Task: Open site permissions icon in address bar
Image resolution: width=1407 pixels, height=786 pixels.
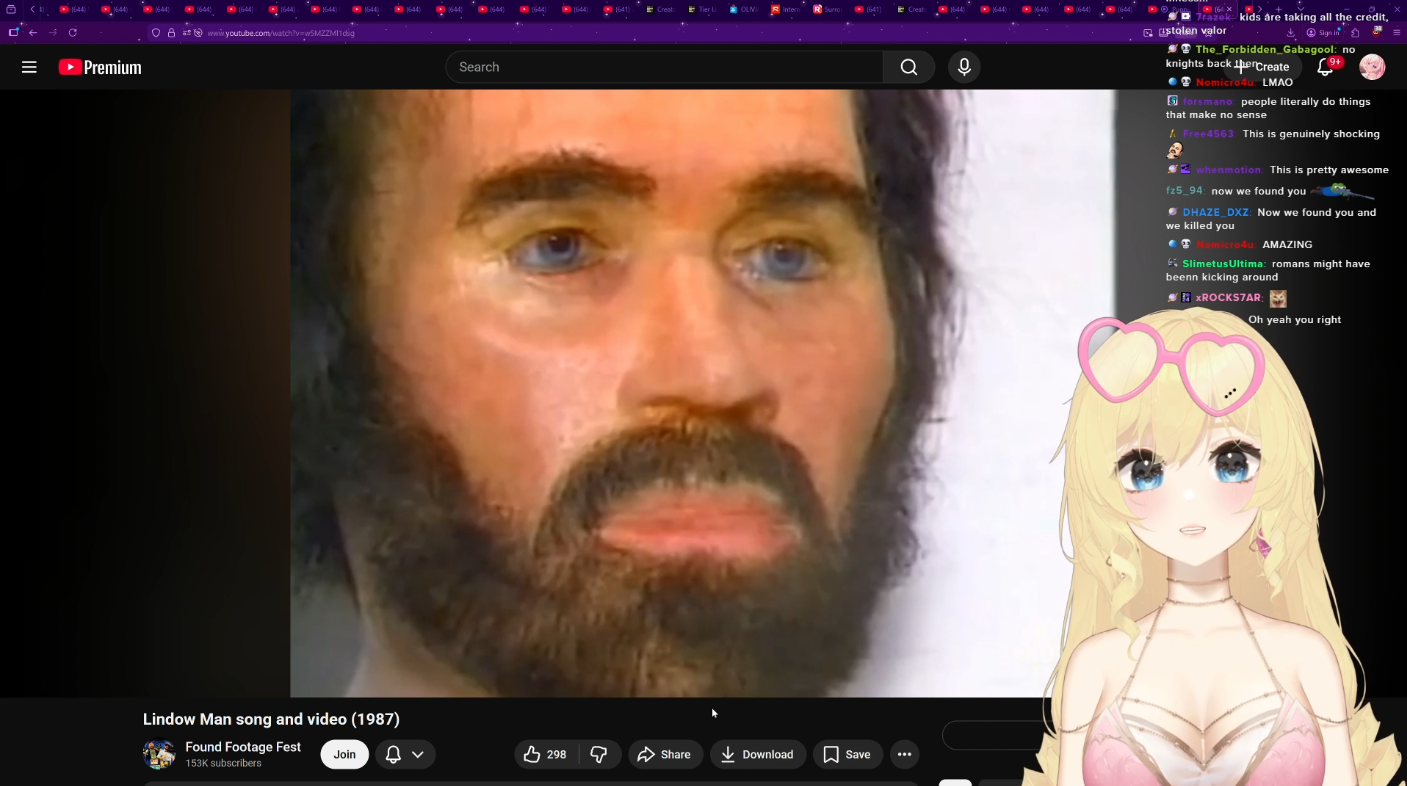Action: click(187, 33)
